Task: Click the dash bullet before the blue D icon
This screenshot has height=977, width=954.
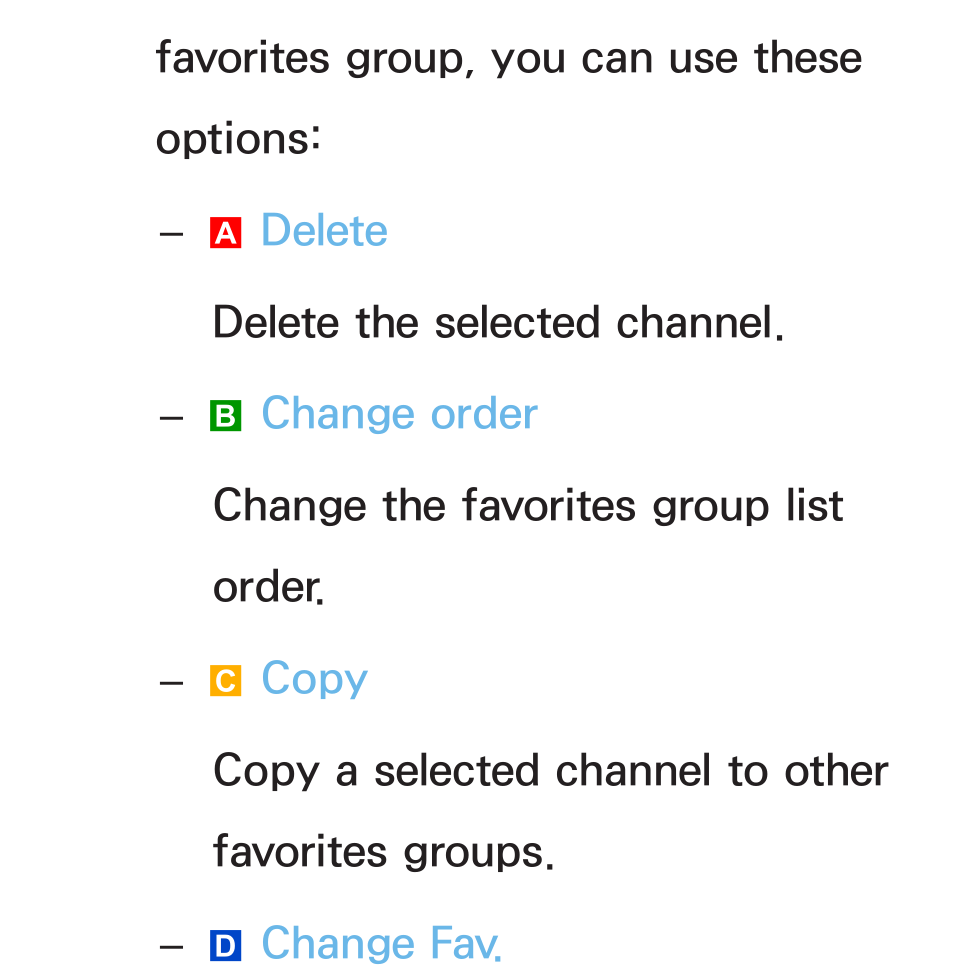Action: [171, 948]
